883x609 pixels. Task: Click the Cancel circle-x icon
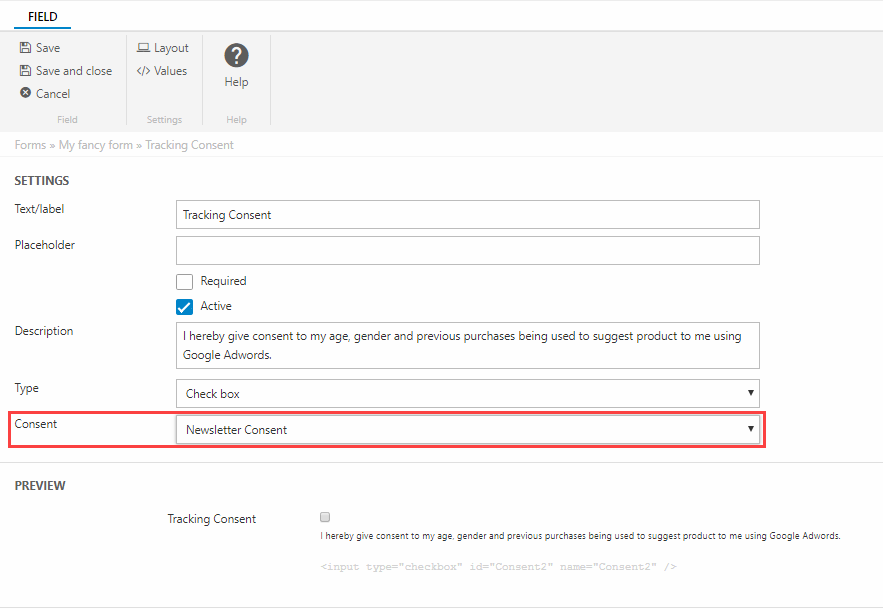point(26,93)
